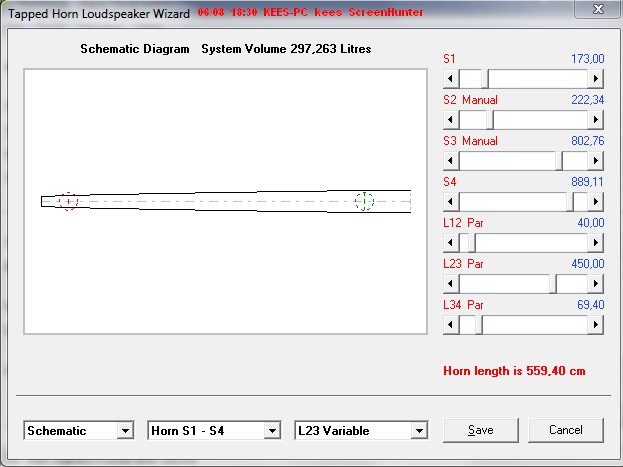This screenshot has height=467, width=623.
Task: Click the S2 slider right arrow
Action: [596, 120]
